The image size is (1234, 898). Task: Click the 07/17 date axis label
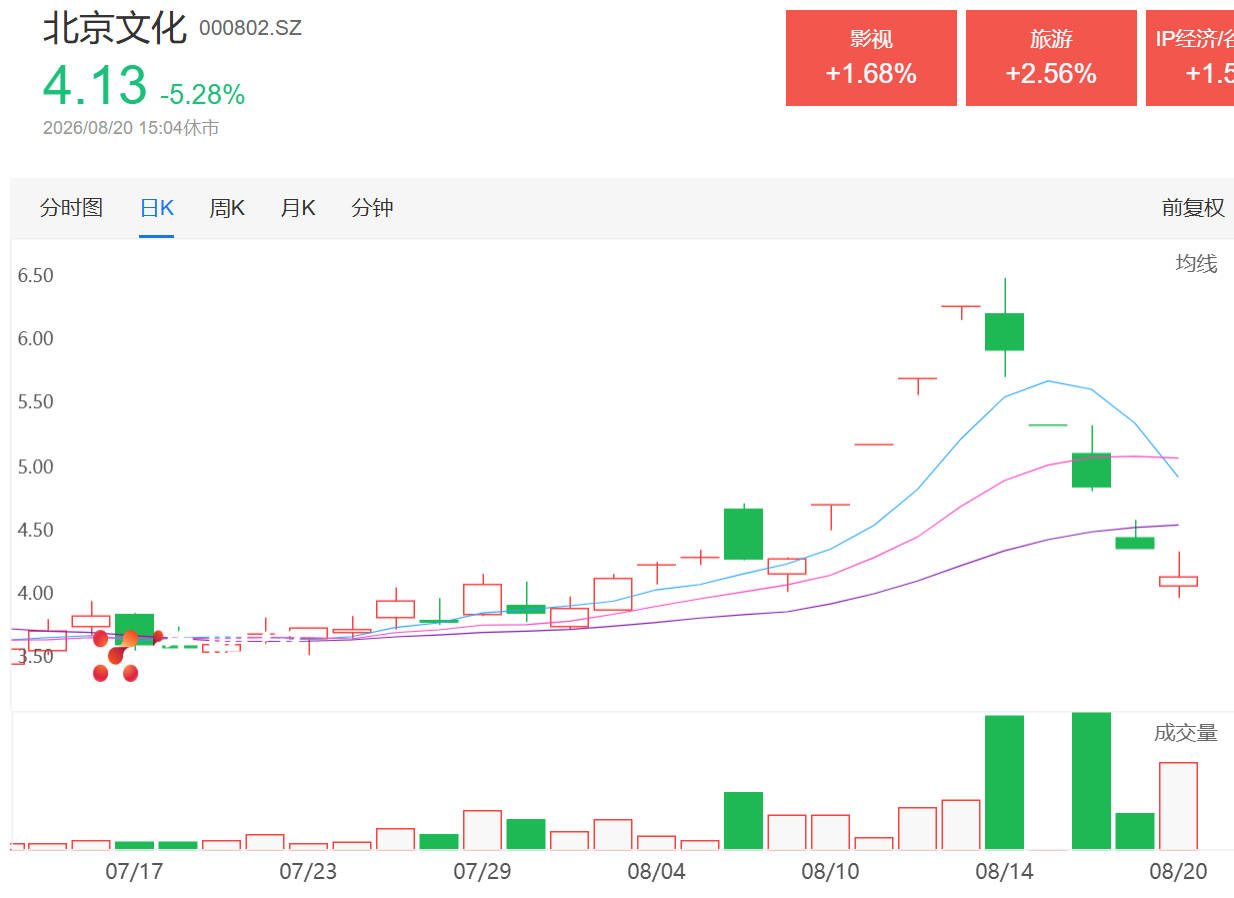tap(134, 872)
